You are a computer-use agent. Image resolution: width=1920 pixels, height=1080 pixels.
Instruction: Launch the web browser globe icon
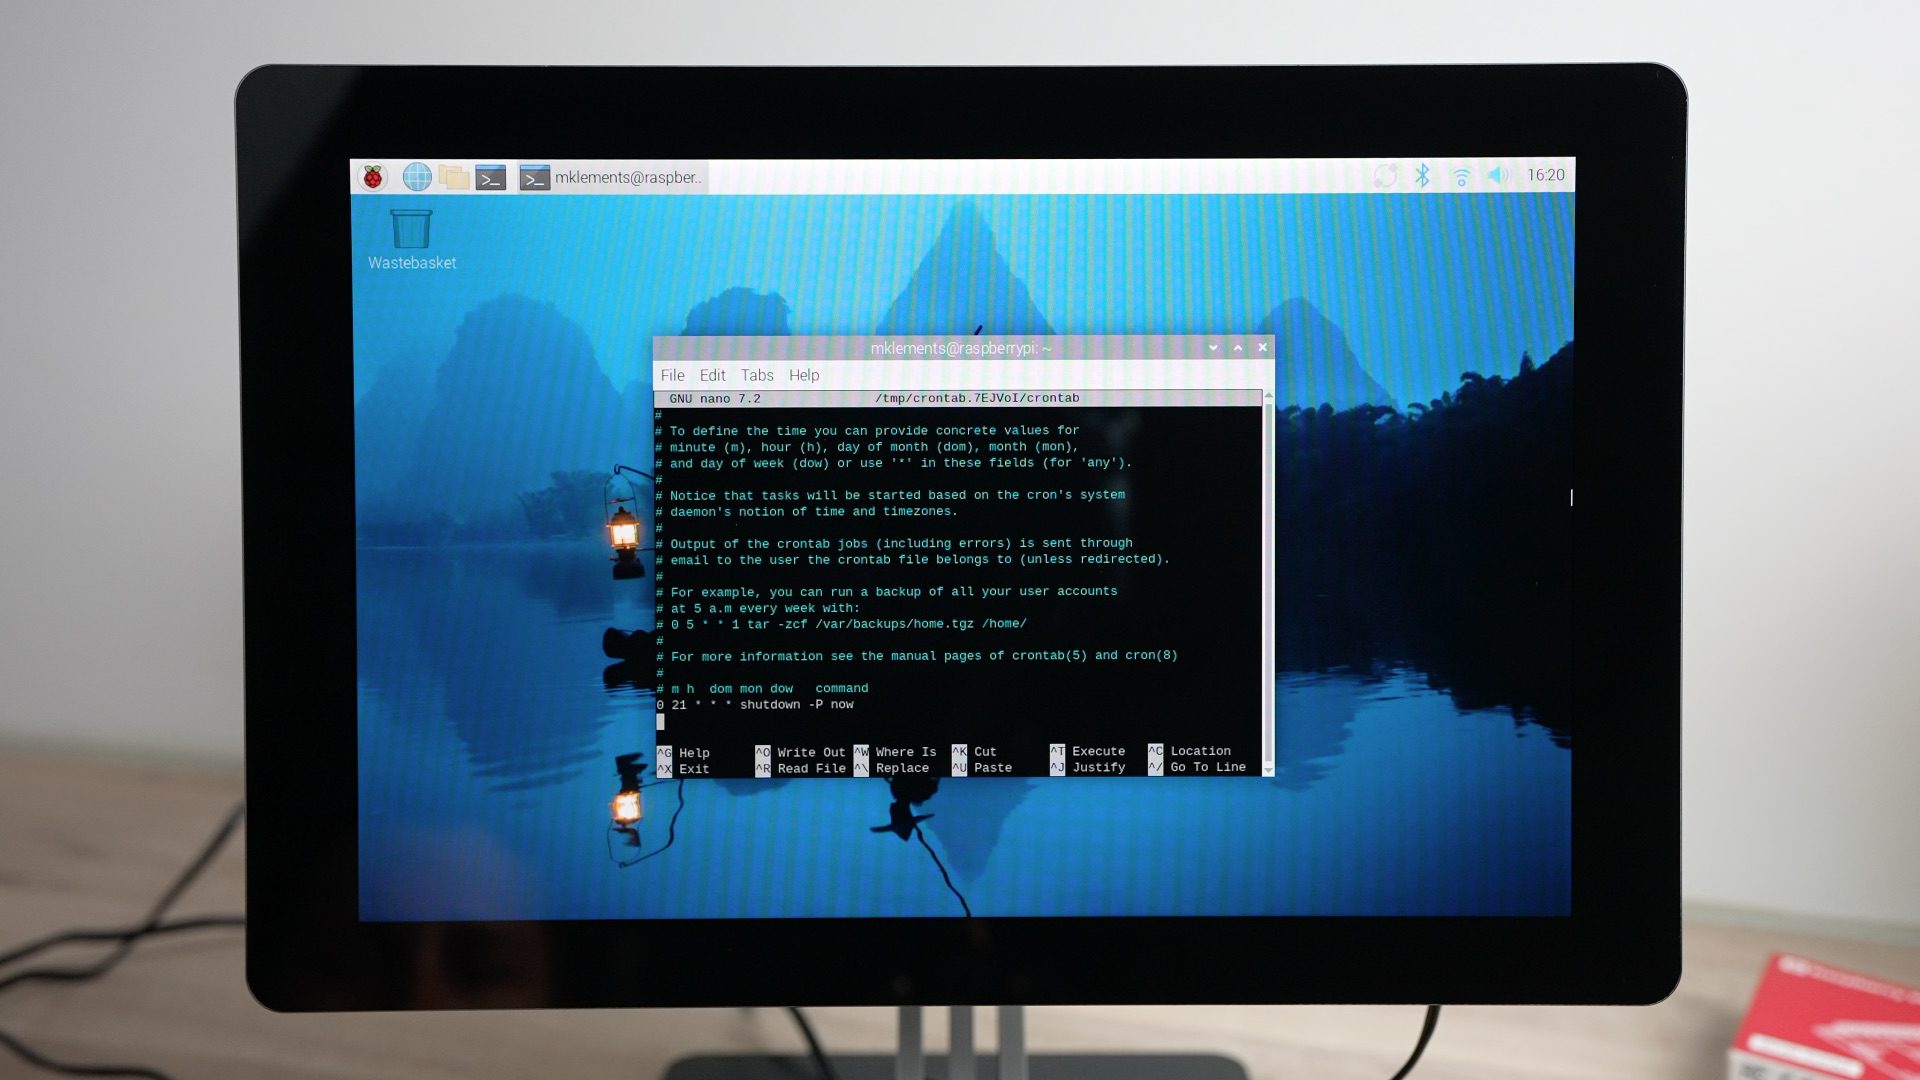point(417,178)
